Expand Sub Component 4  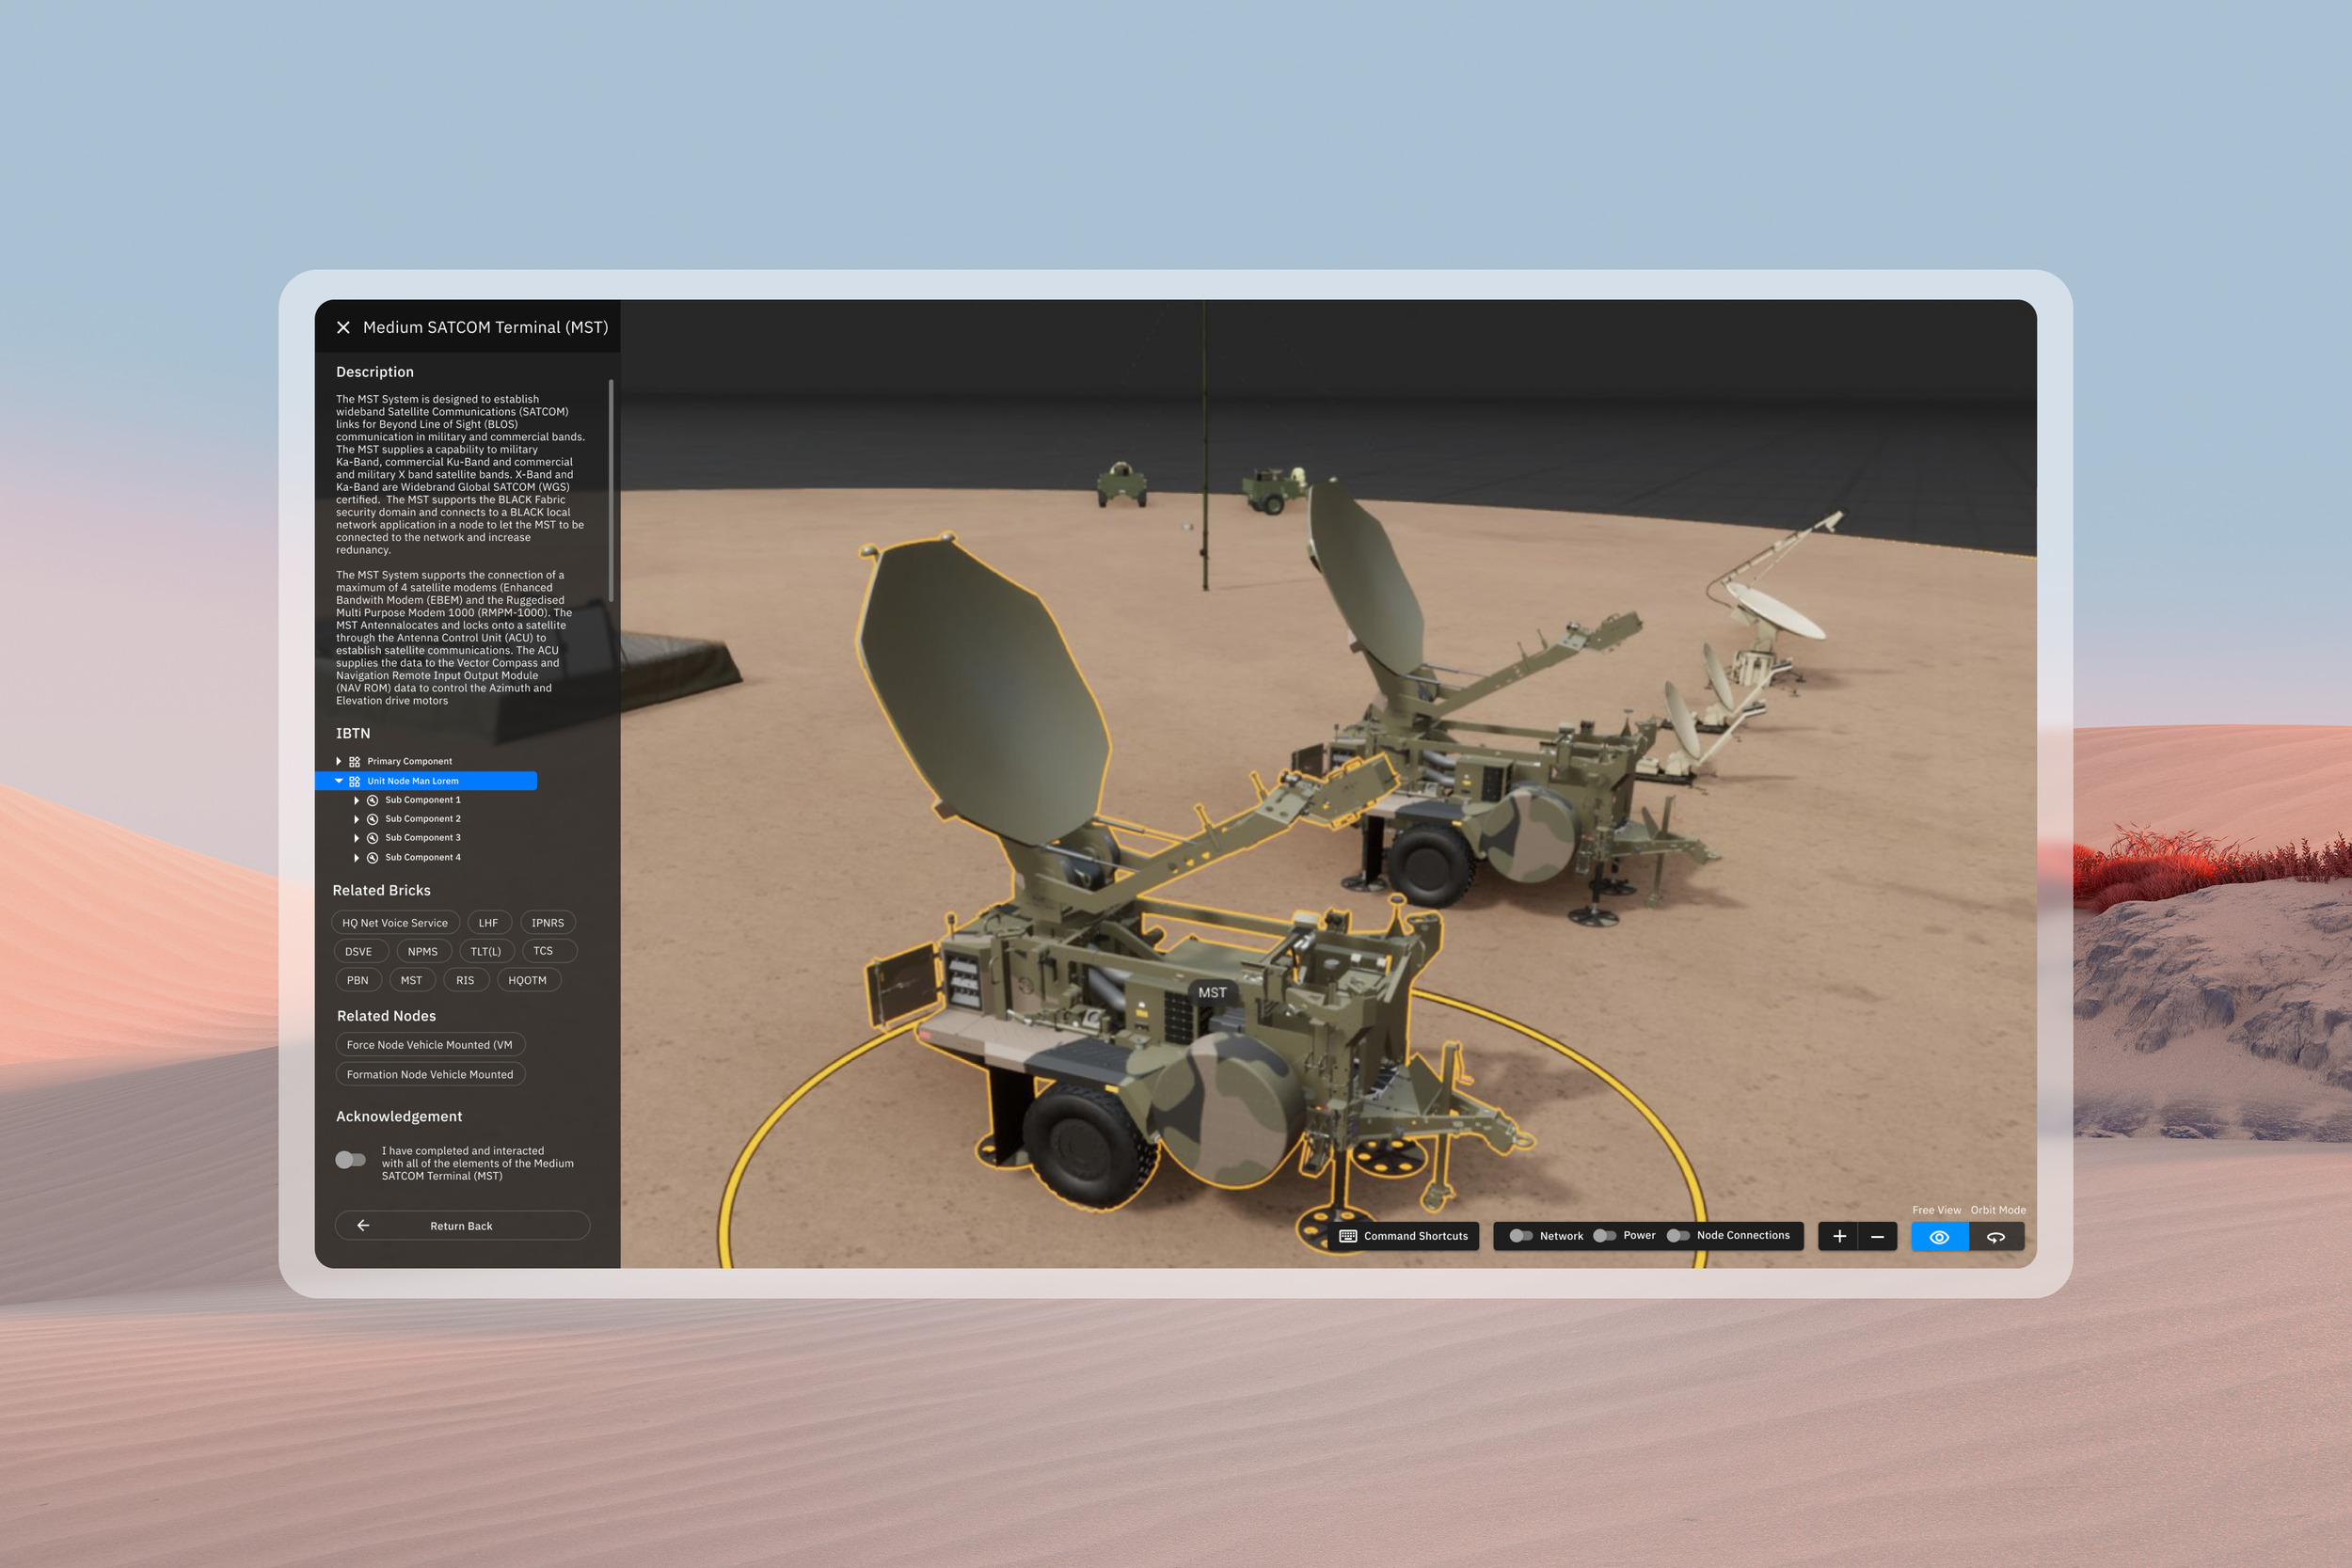click(x=356, y=858)
